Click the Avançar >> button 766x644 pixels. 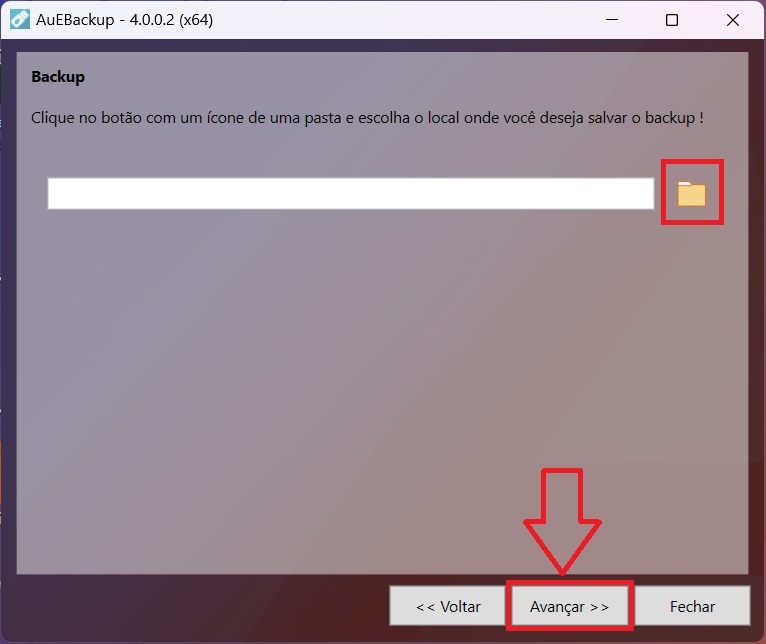coord(570,606)
